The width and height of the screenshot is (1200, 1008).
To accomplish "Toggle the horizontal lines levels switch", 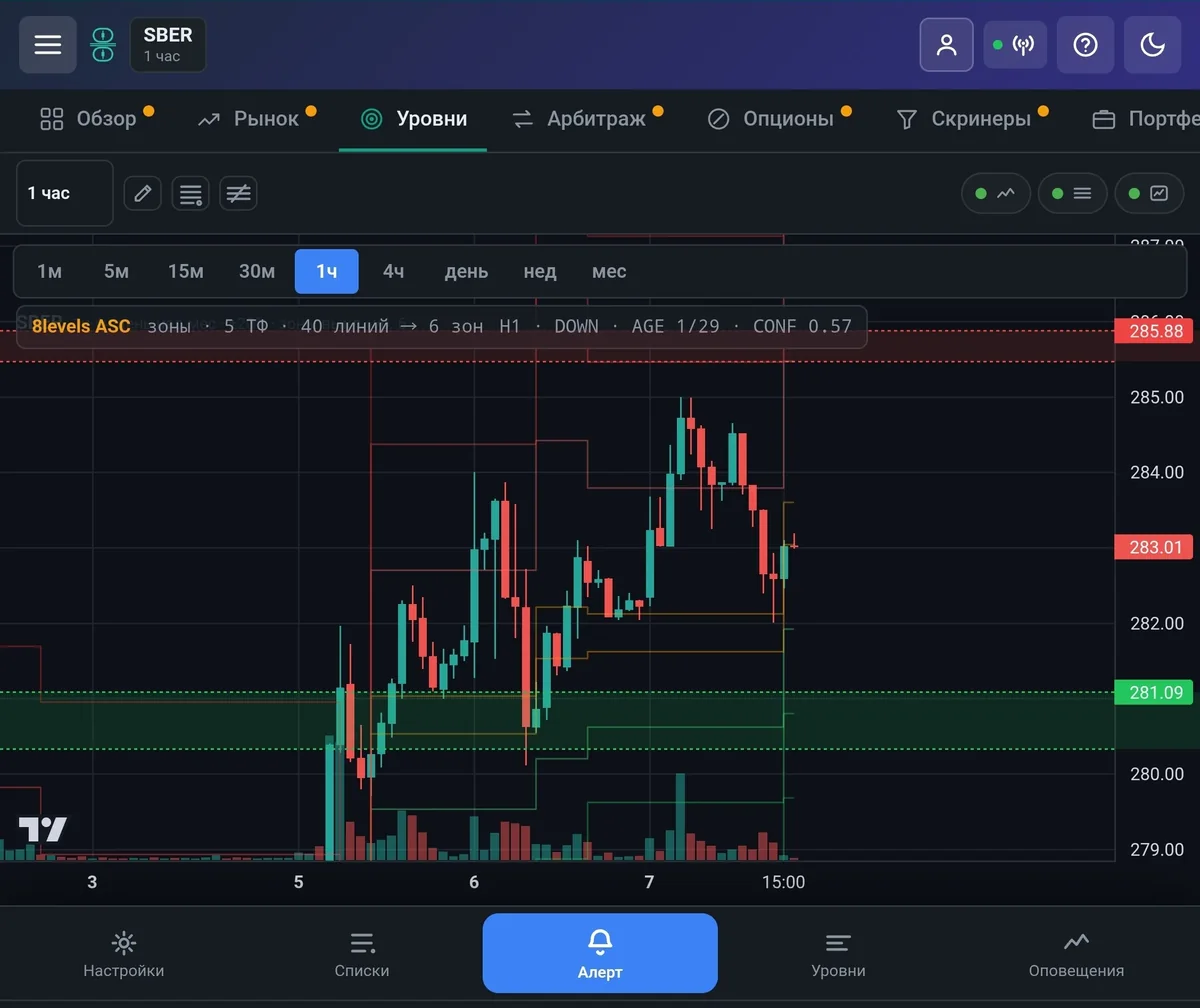I will click(1072, 194).
